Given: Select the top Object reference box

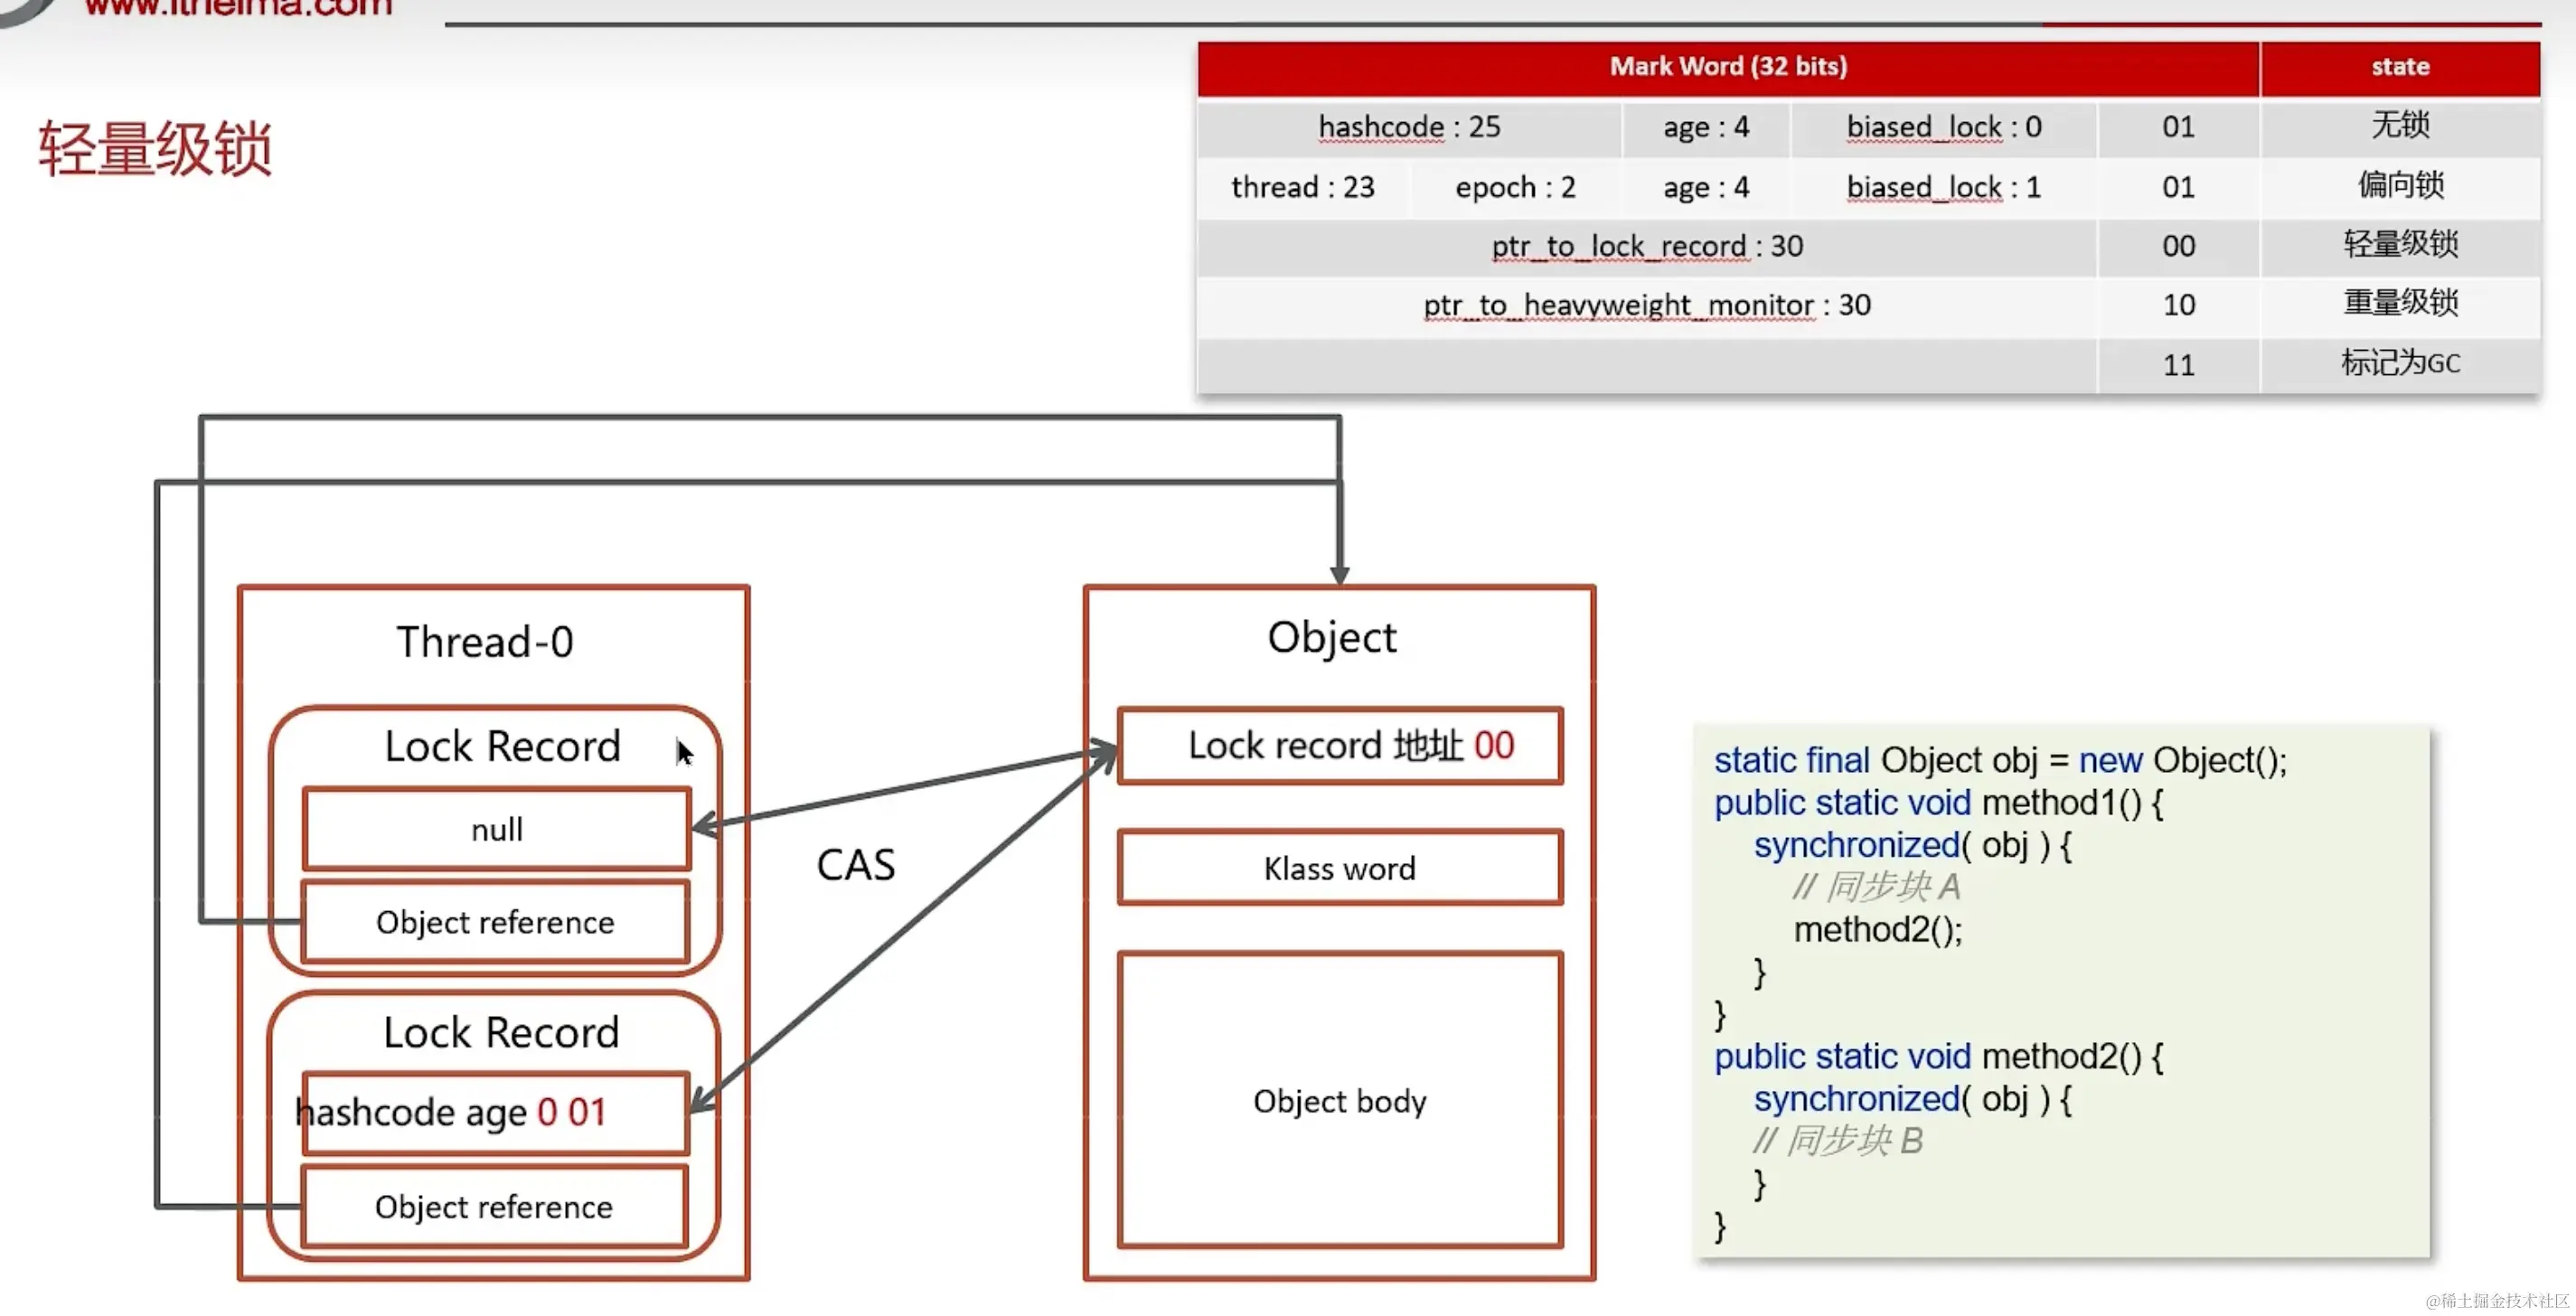Looking at the screenshot, I should tap(495, 922).
